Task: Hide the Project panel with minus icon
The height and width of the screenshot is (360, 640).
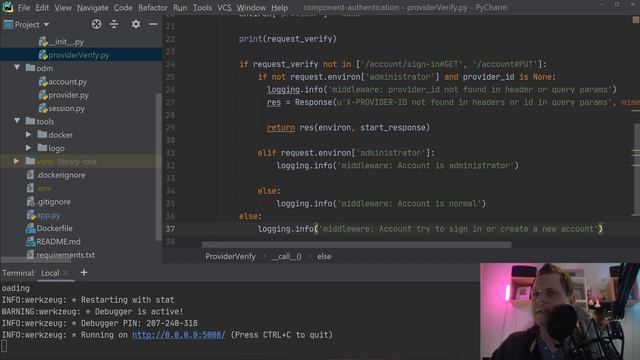Action: [x=153, y=24]
